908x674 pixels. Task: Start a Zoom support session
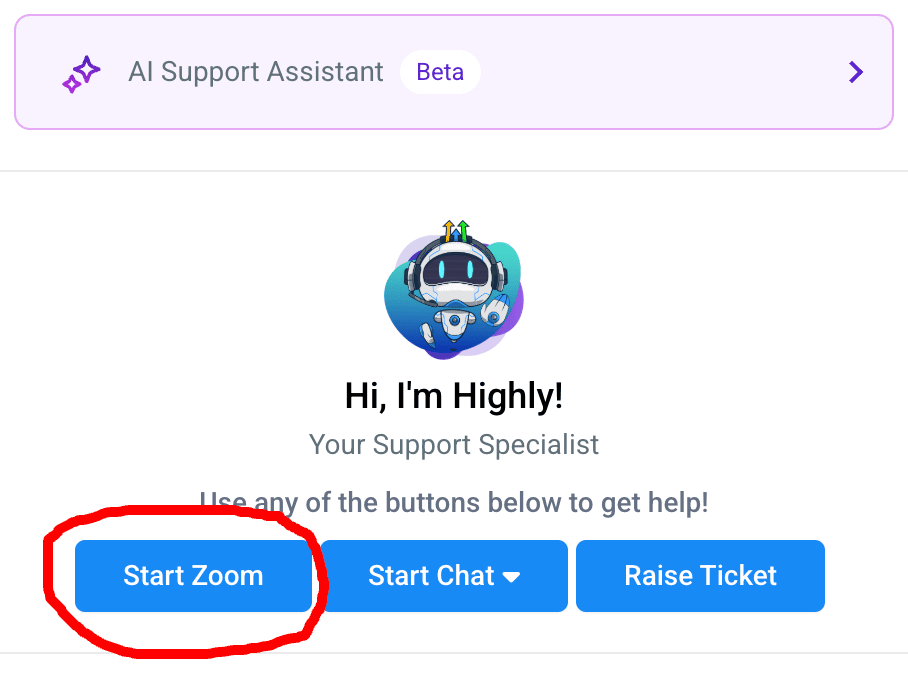click(x=193, y=576)
